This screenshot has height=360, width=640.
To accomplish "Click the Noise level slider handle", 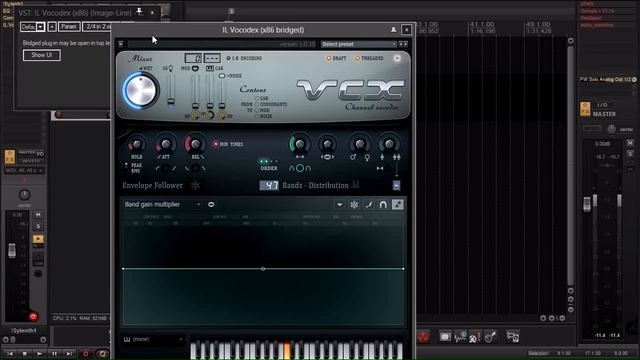I will point(222,105).
